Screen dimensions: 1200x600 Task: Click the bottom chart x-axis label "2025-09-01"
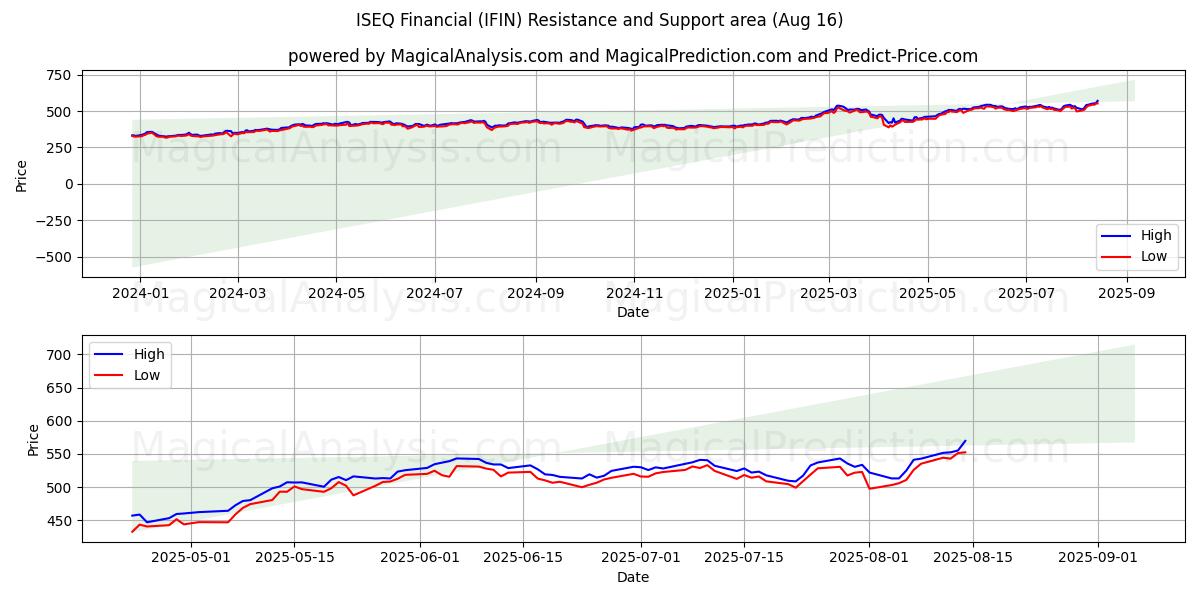pos(1098,559)
